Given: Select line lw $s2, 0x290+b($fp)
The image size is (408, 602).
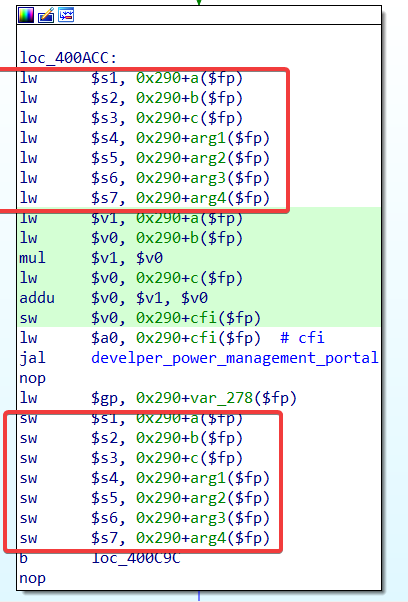Looking at the screenshot, I should (x=131, y=98).
